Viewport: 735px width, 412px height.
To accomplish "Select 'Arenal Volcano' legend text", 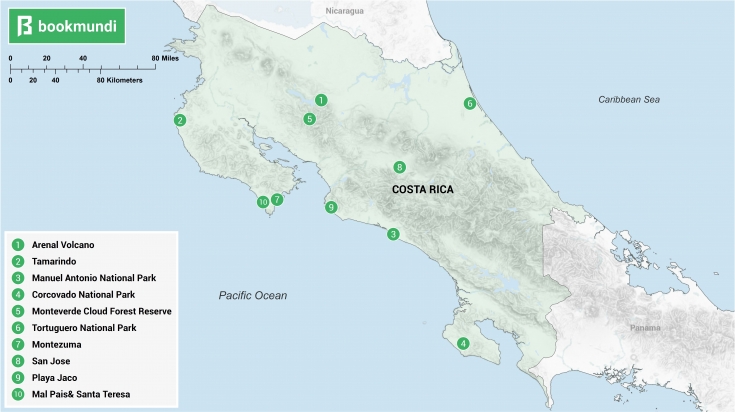I will [63, 245].
